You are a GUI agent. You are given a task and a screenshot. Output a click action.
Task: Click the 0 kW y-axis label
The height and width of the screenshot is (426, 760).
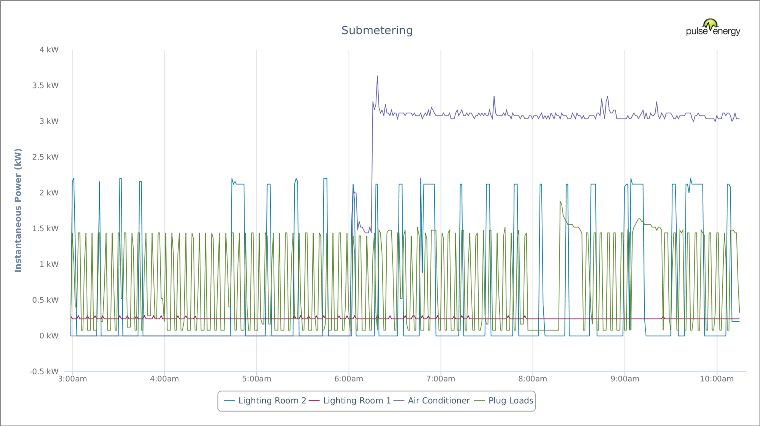pos(49,335)
